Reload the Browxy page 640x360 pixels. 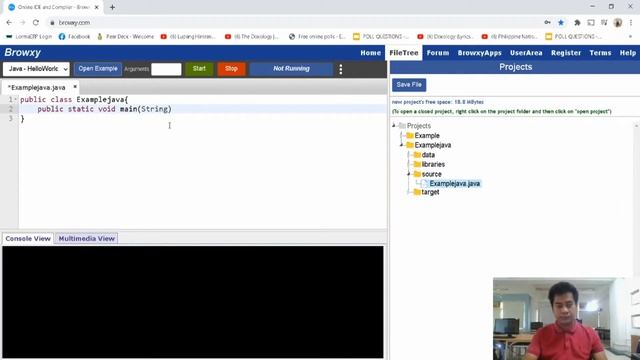(36, 23)
